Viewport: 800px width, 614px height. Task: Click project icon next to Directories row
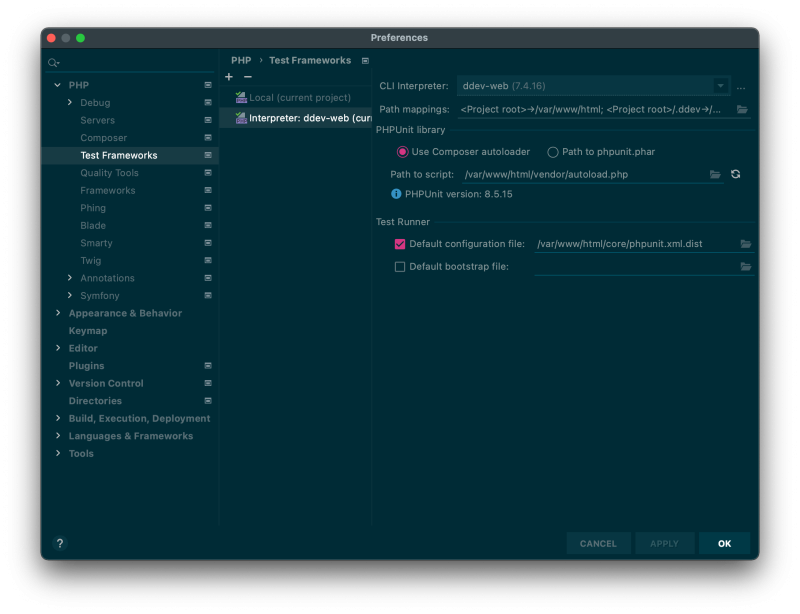[x=208, y=401]
